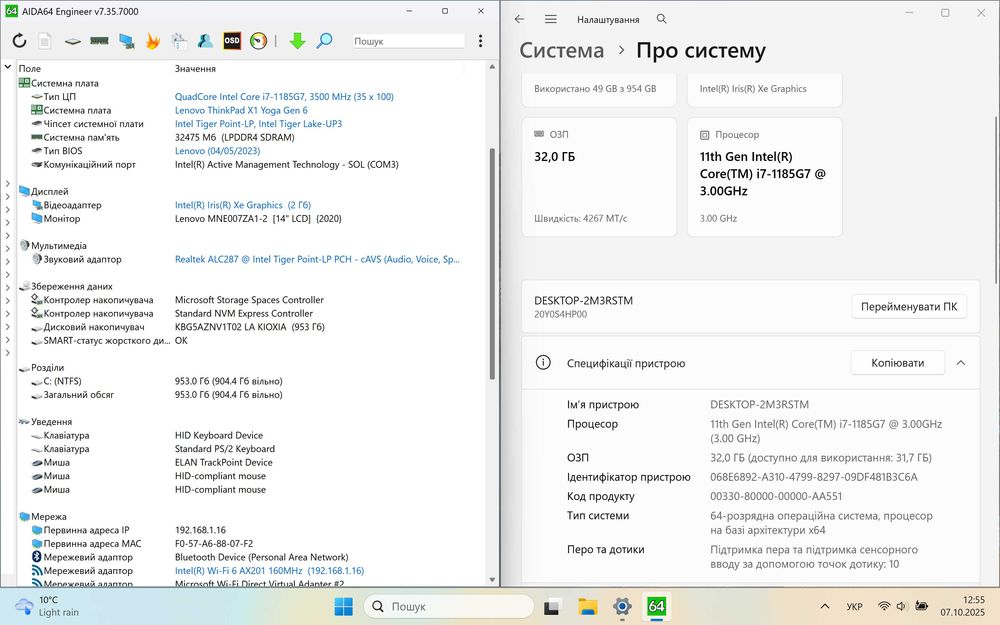This screenshot has height=625, width=1000.
Task: Open the three-dot menu in AIDA64
Action: (x=480, y=41)
